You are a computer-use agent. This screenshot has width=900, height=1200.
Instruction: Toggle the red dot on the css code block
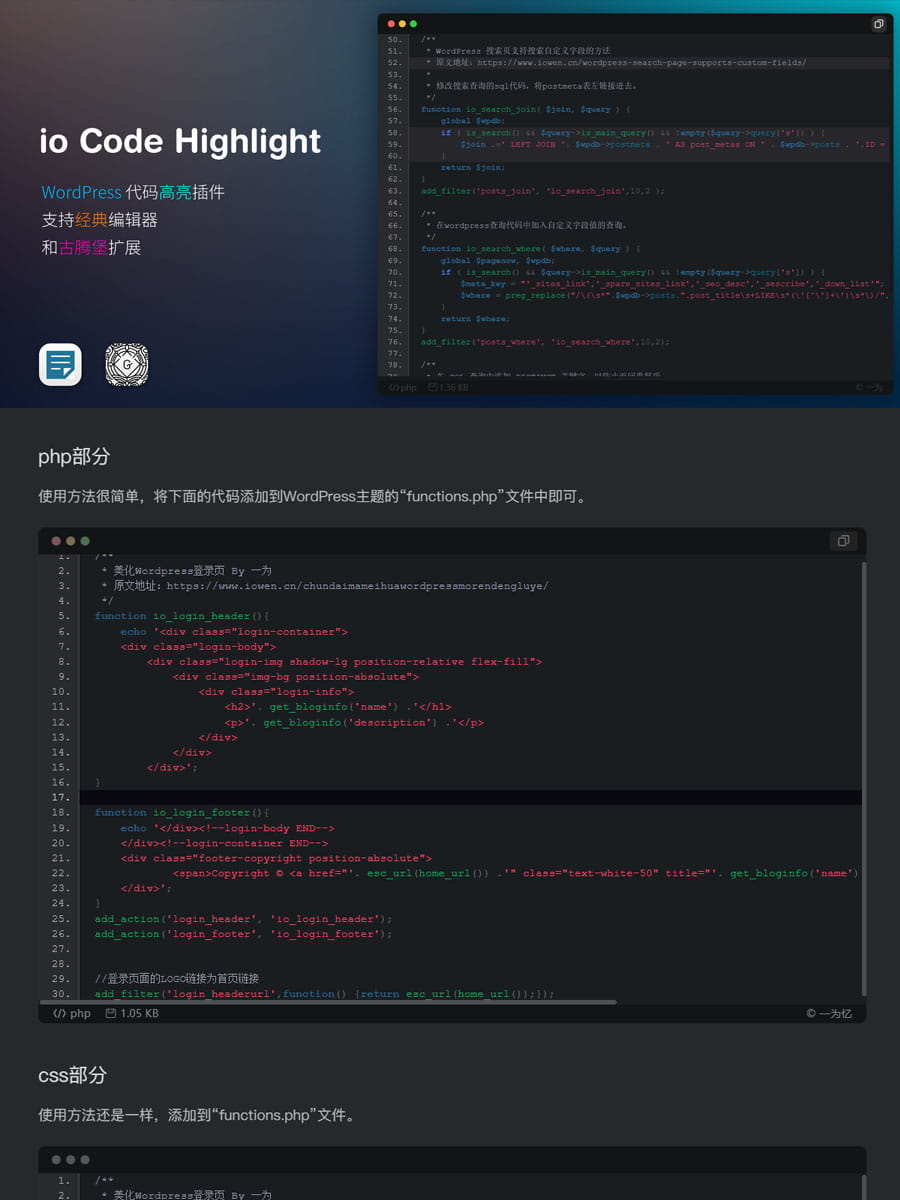pyautogui.click(x=55, y=1160)
